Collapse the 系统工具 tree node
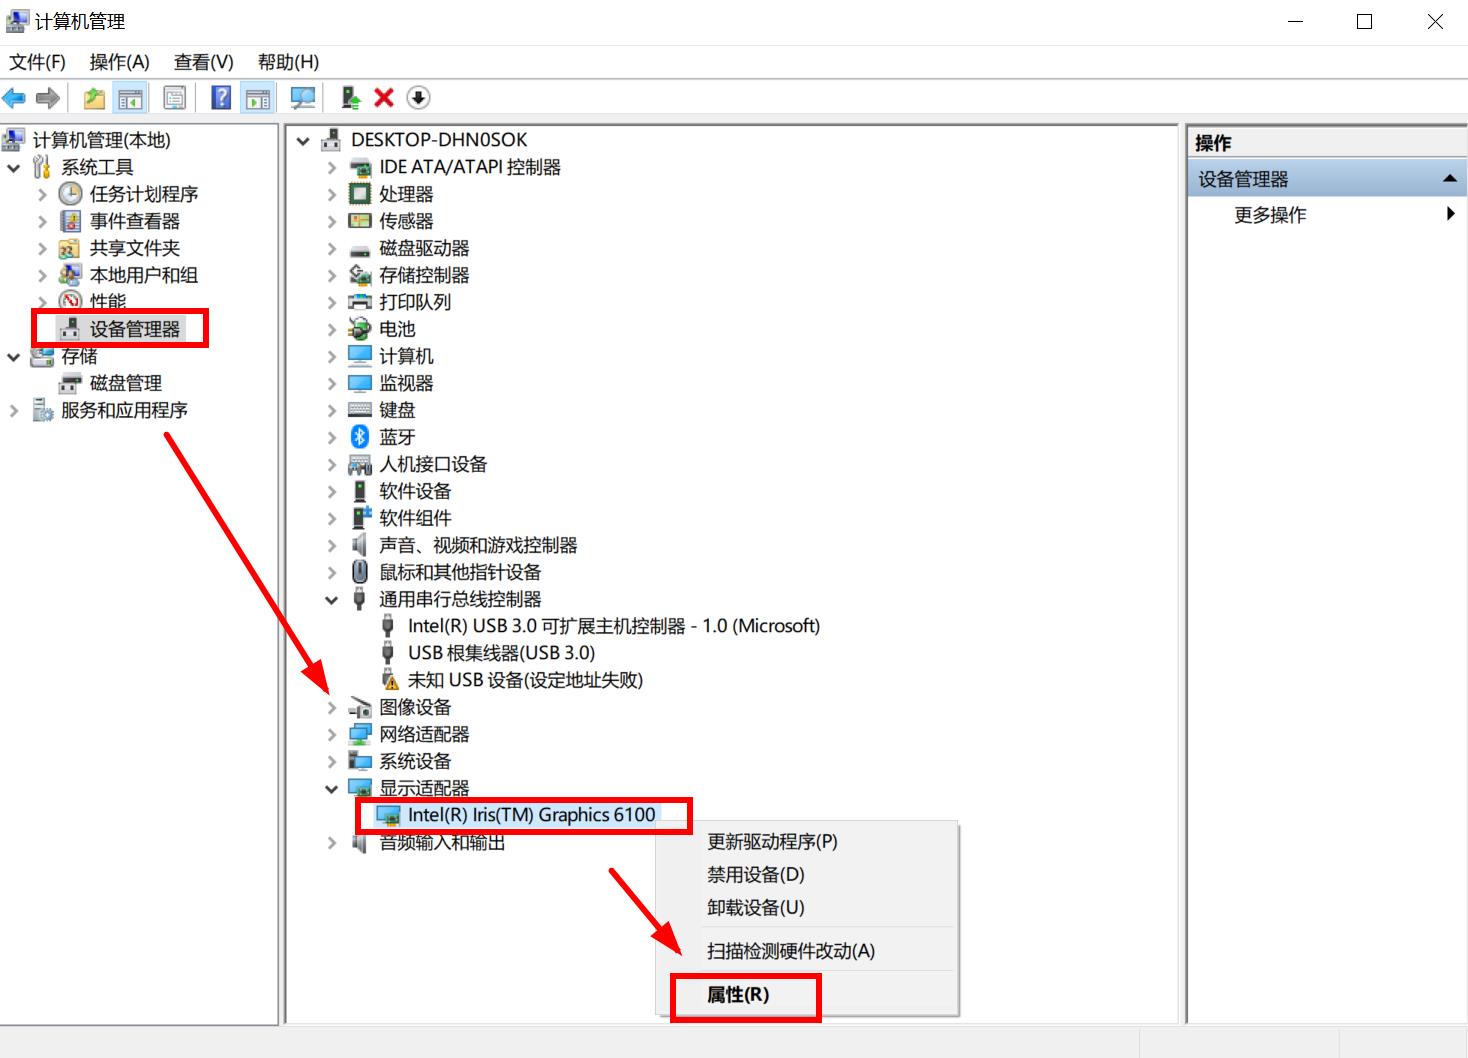 [14, 168]
